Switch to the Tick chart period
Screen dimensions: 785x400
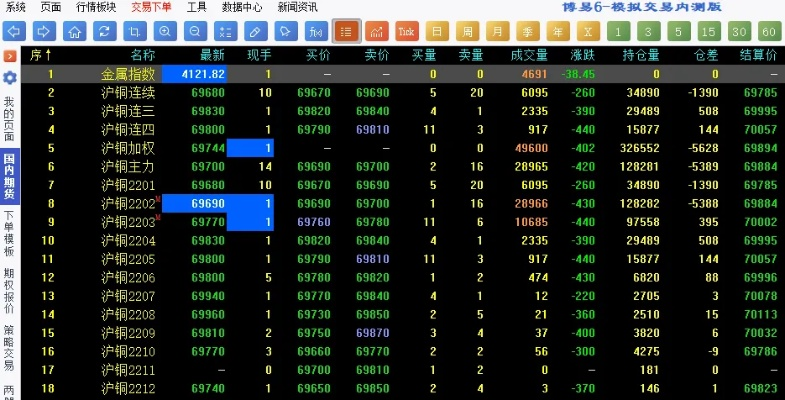(x=406, y=31)
